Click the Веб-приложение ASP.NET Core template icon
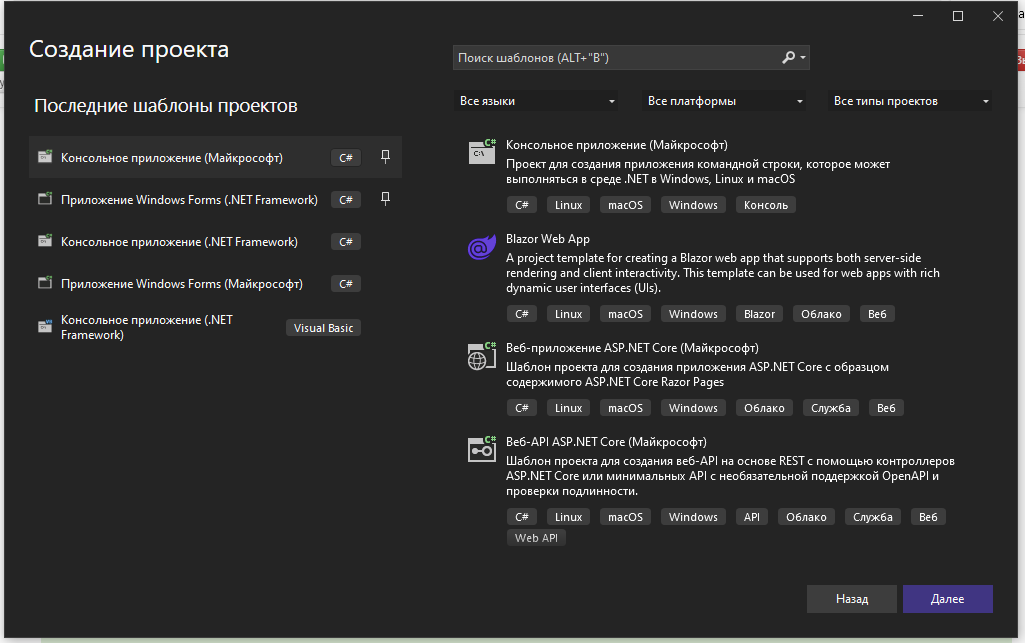The image size is (1025, 643). (x=482, y=356)
